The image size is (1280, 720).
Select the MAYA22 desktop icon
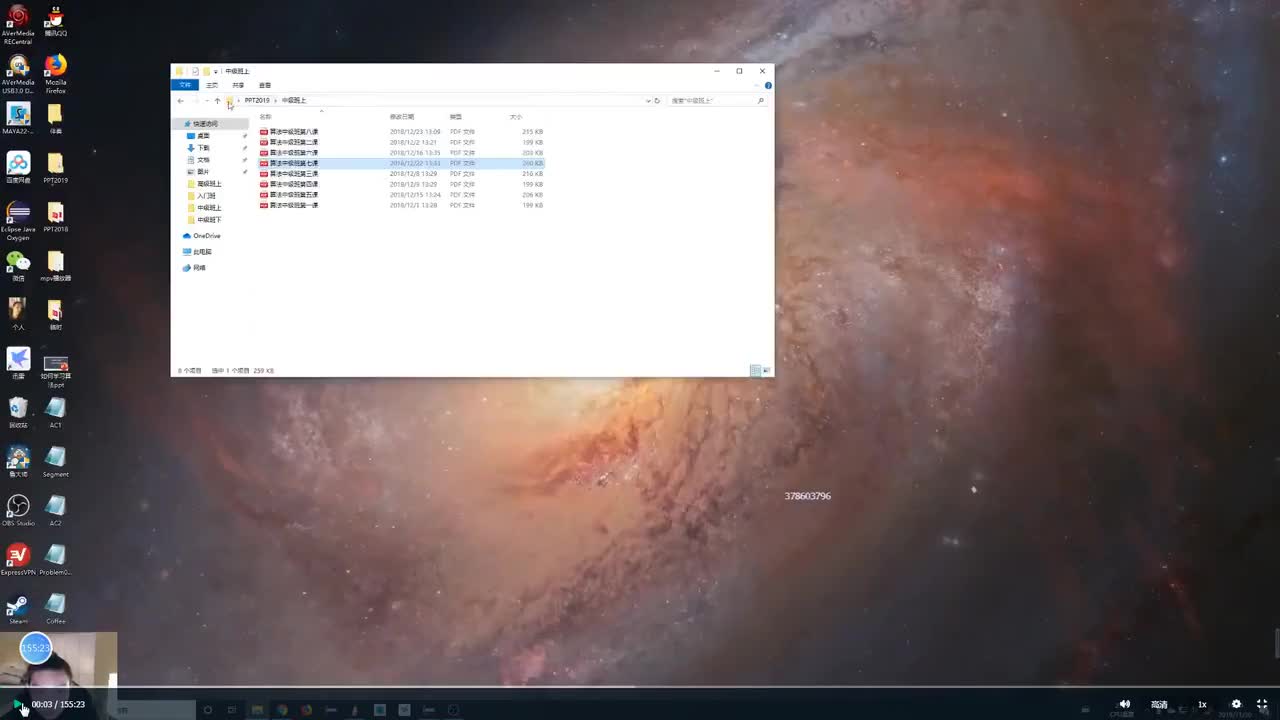18,118
